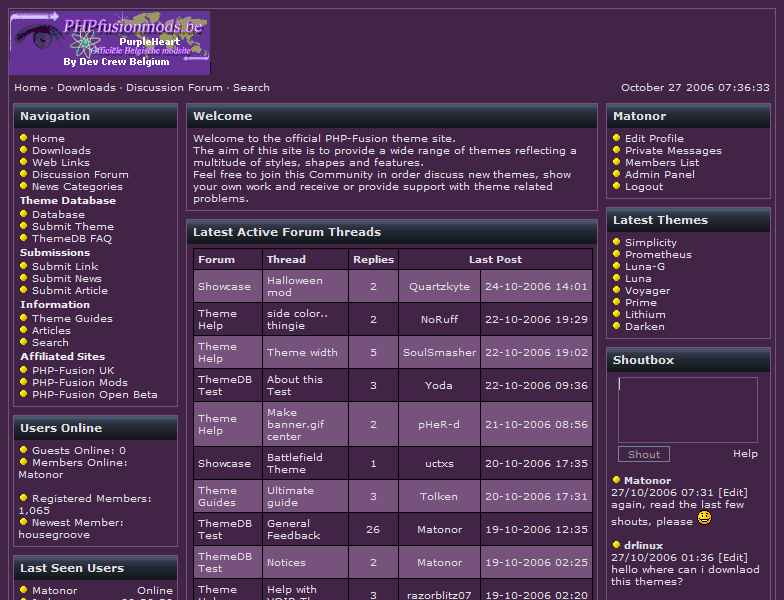784x600 pixels.
Task: Open the Simplicity theme
Action: click(x=650, y=242)
